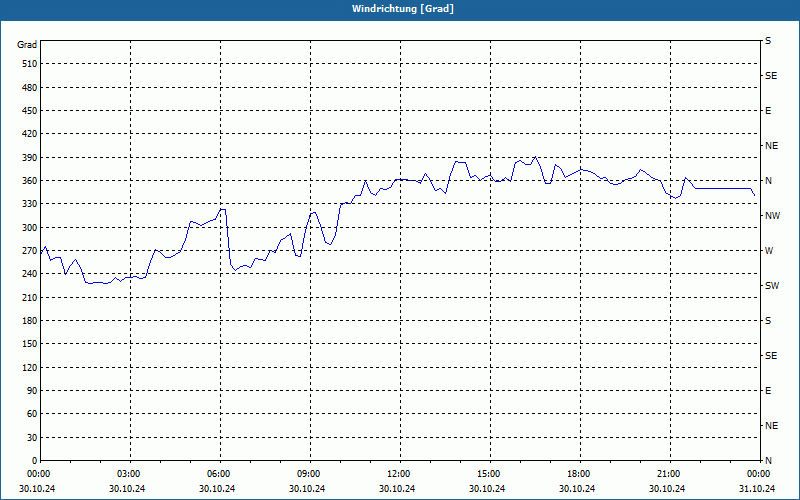Click the 03:00 time axis label

[129, 474]
